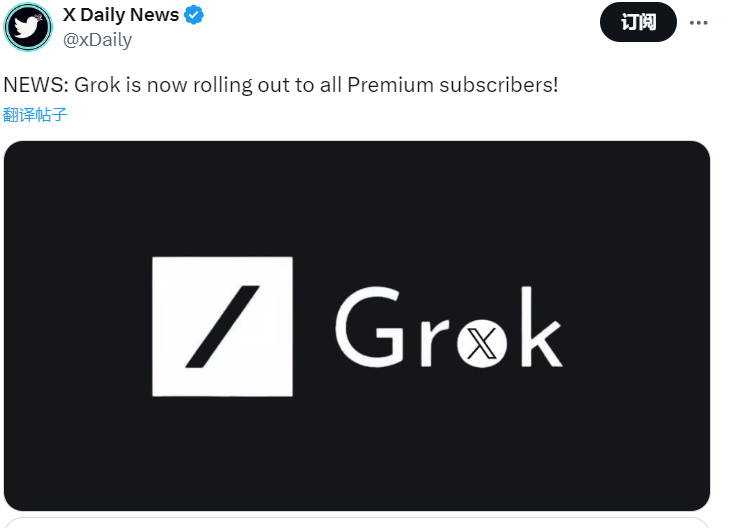The image size is (731, 528).
Task: Click the circular X logo inside Grok
Action: click(486, 345)
